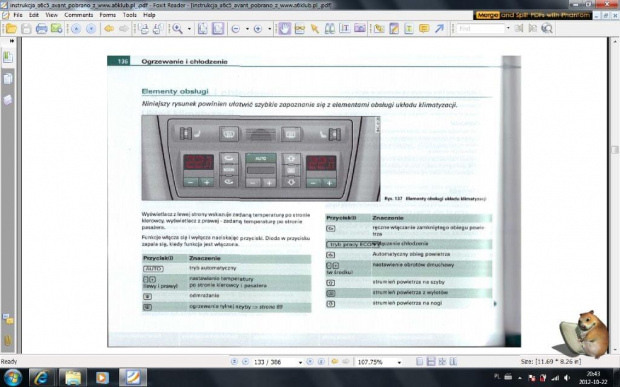
Task: Click the vertical scrollbar on right
Action: tap(615, 194)
